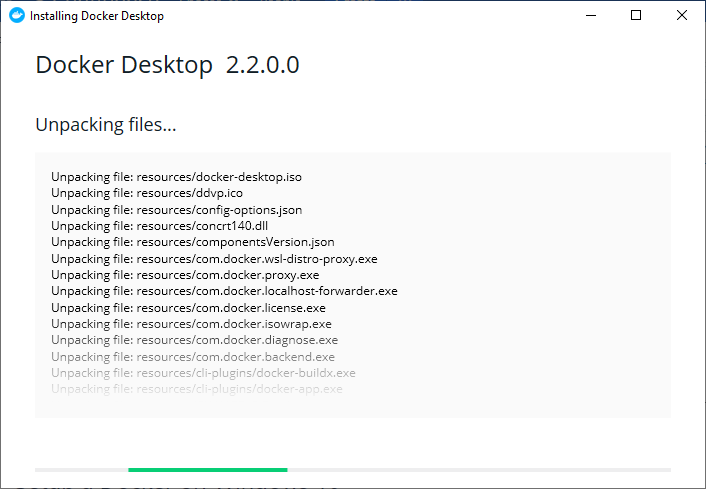This screenshot has width=706, height=489.
Task: Click the com.docker.isowrap.exe entry
Action: point(191,324)
